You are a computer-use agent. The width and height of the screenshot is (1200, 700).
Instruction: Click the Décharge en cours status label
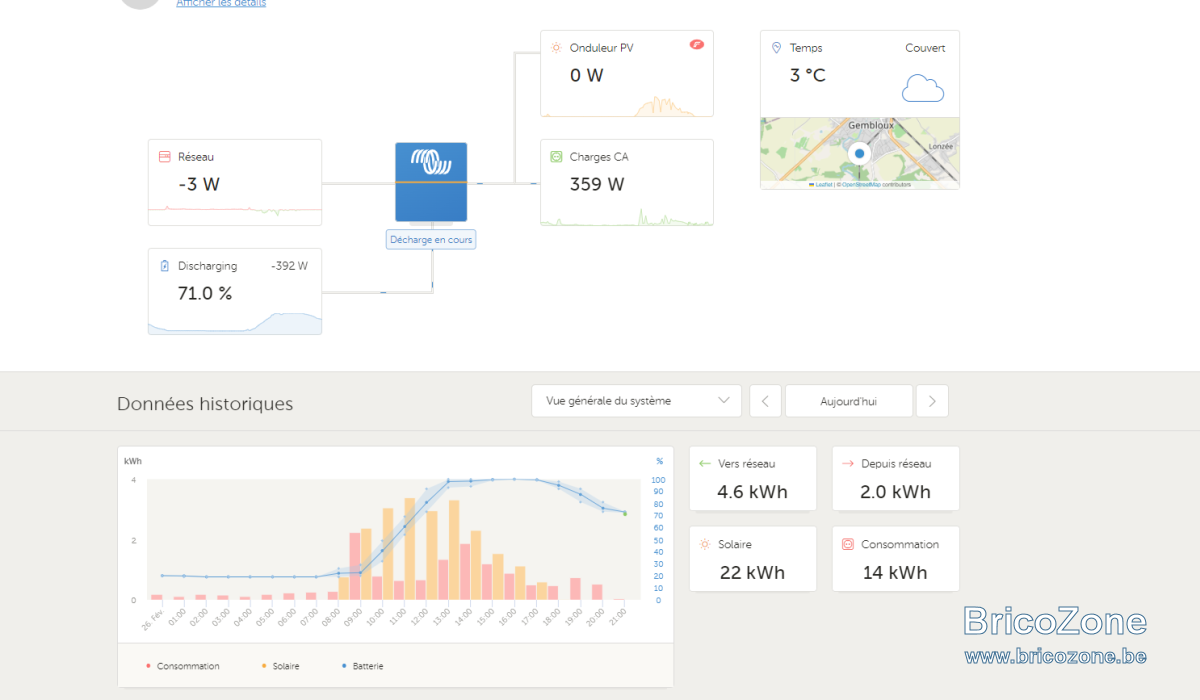click(431, 240)
